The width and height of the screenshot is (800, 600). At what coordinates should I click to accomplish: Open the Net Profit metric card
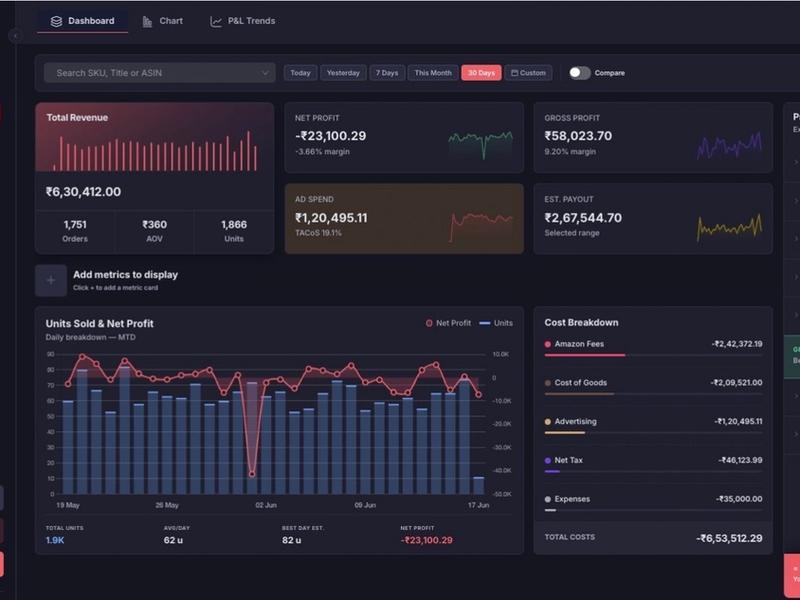pos(404,138)
